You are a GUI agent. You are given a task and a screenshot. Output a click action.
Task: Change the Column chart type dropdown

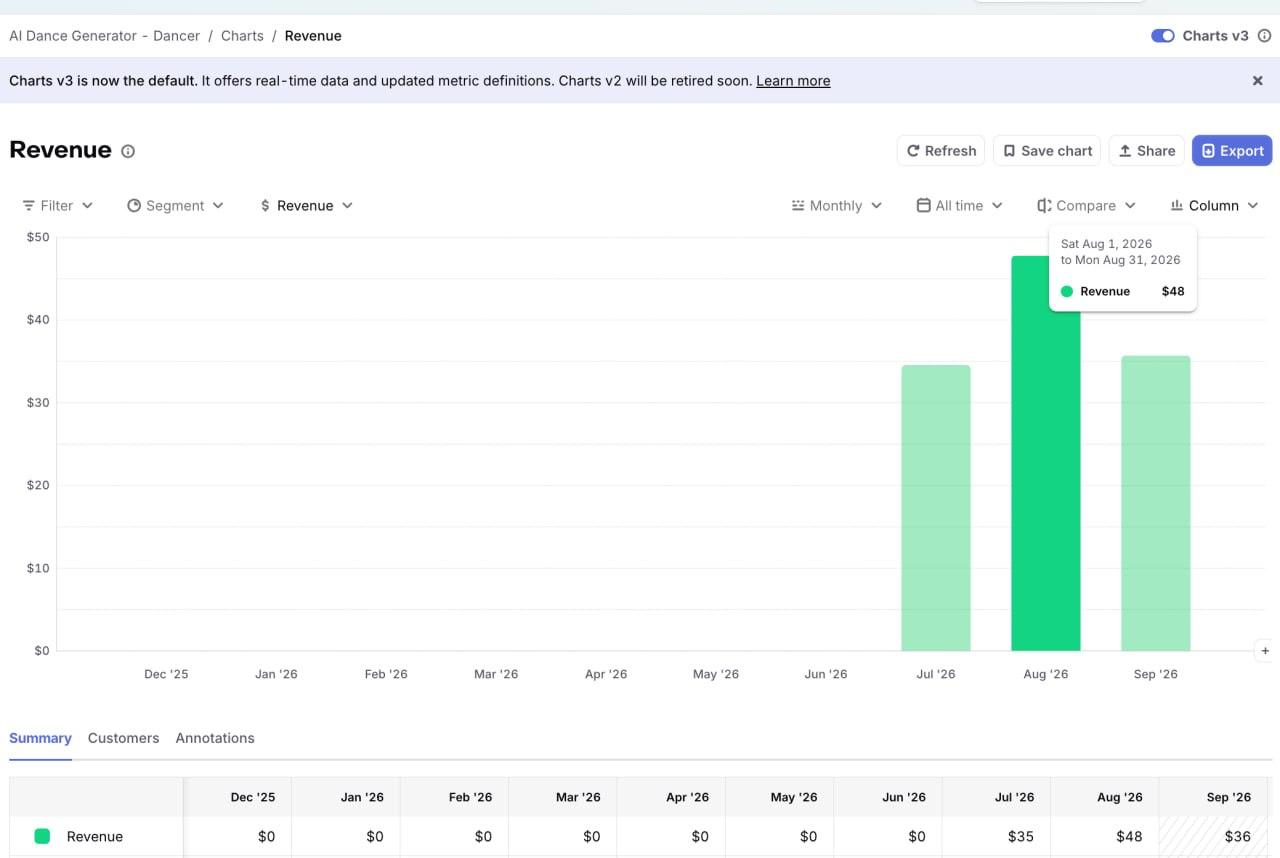coord(1214,206)
